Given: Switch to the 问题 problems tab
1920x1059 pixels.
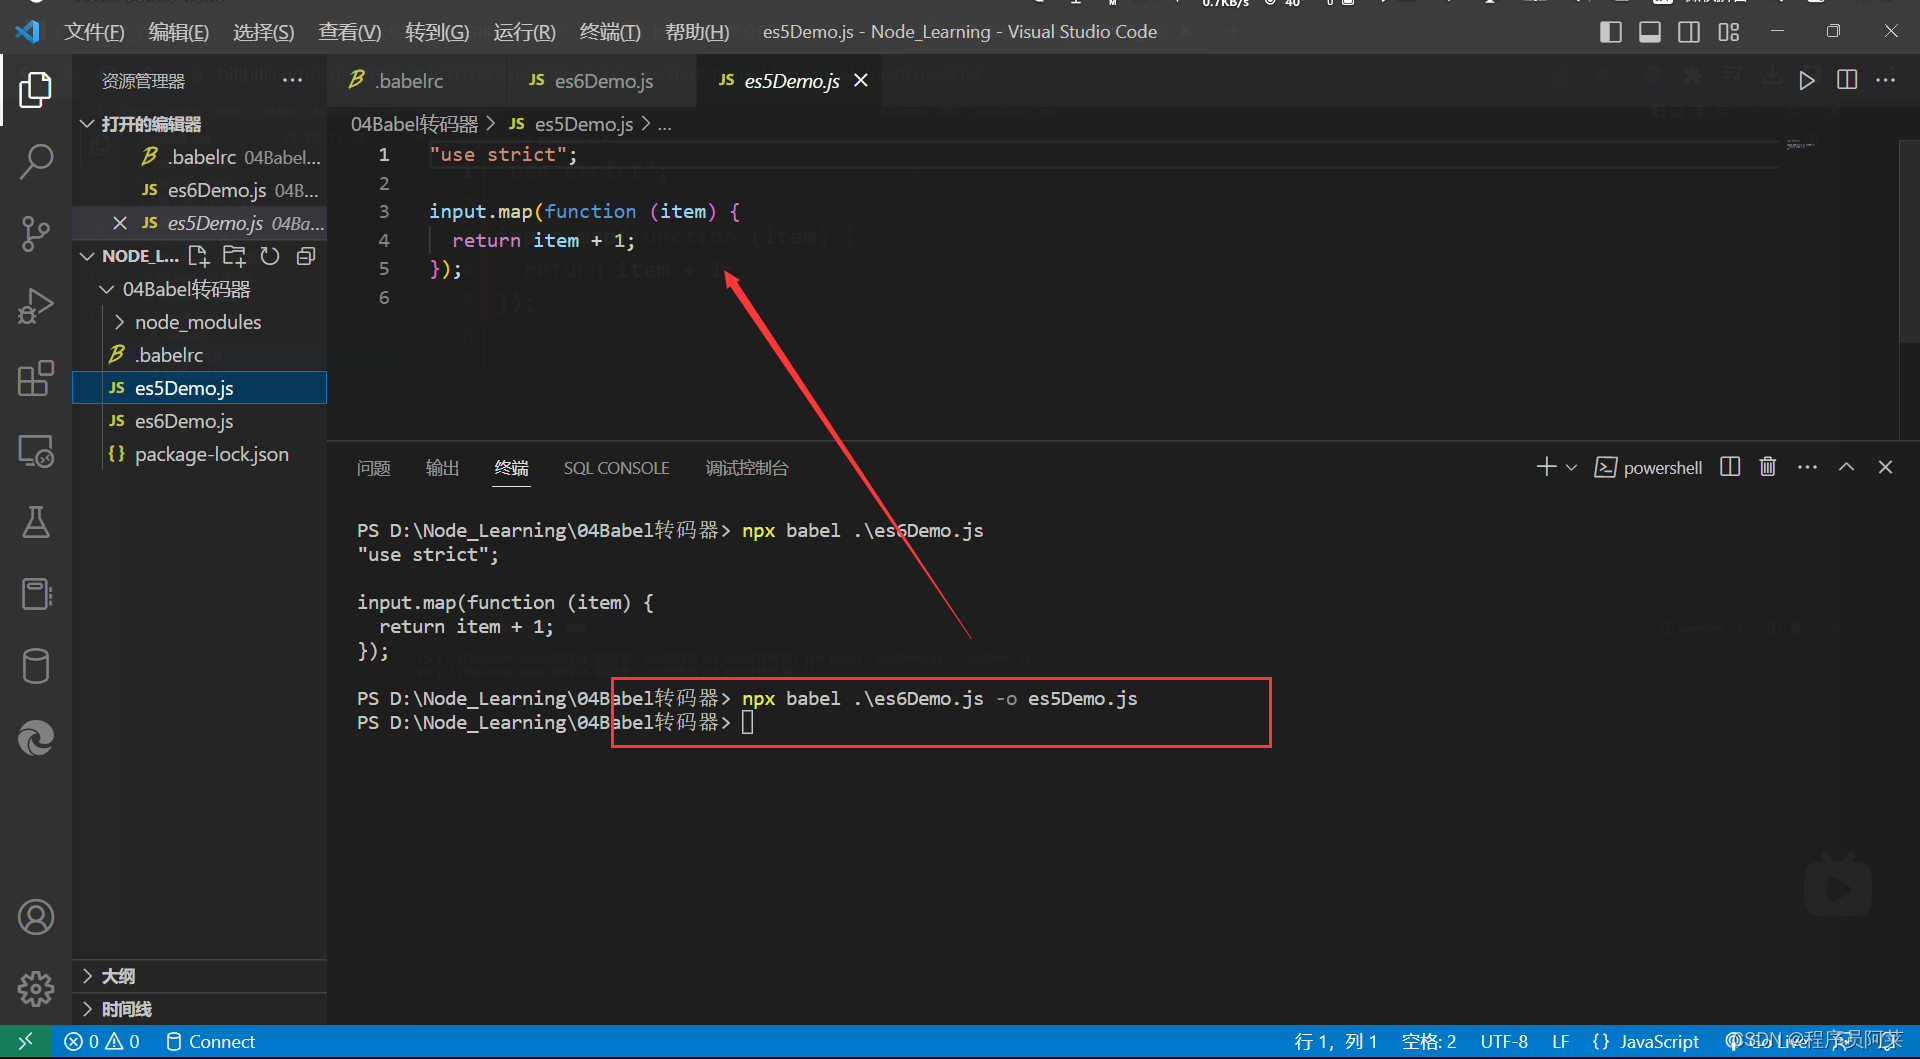Looking at the screenshot, I should (374, 468).
